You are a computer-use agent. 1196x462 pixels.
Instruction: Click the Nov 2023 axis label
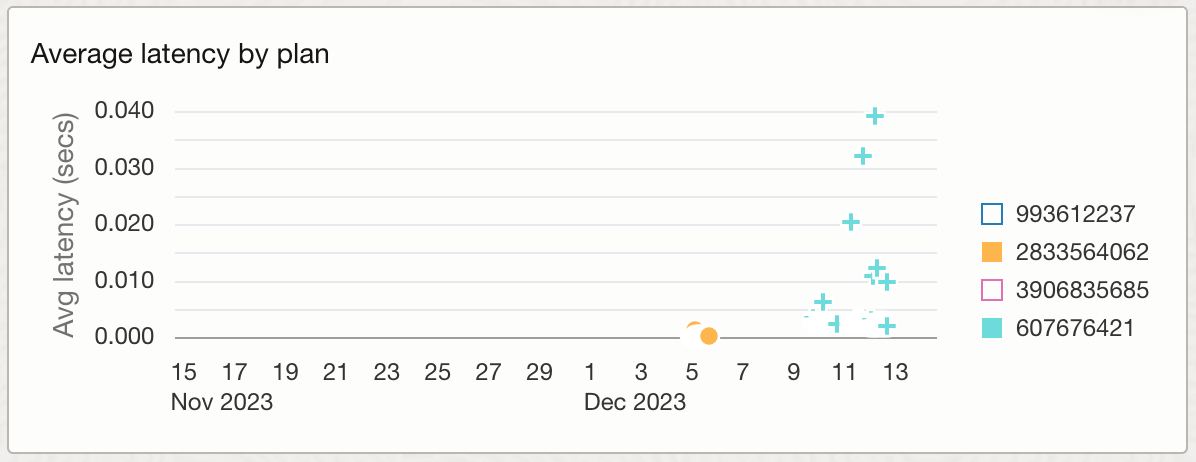tap(221, 403)
